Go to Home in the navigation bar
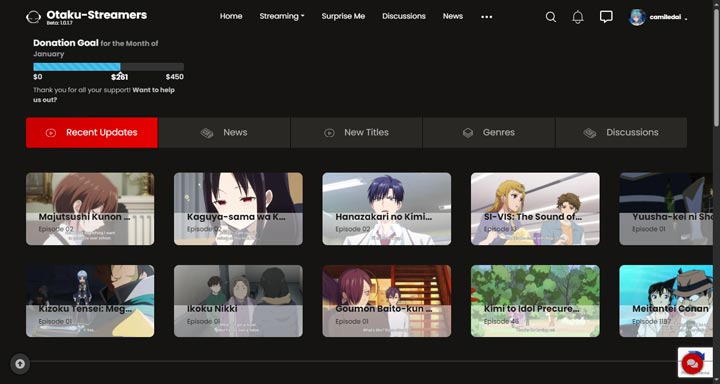Screen dimensions: 720x384 pyautogui.click(x=231, y=16)
